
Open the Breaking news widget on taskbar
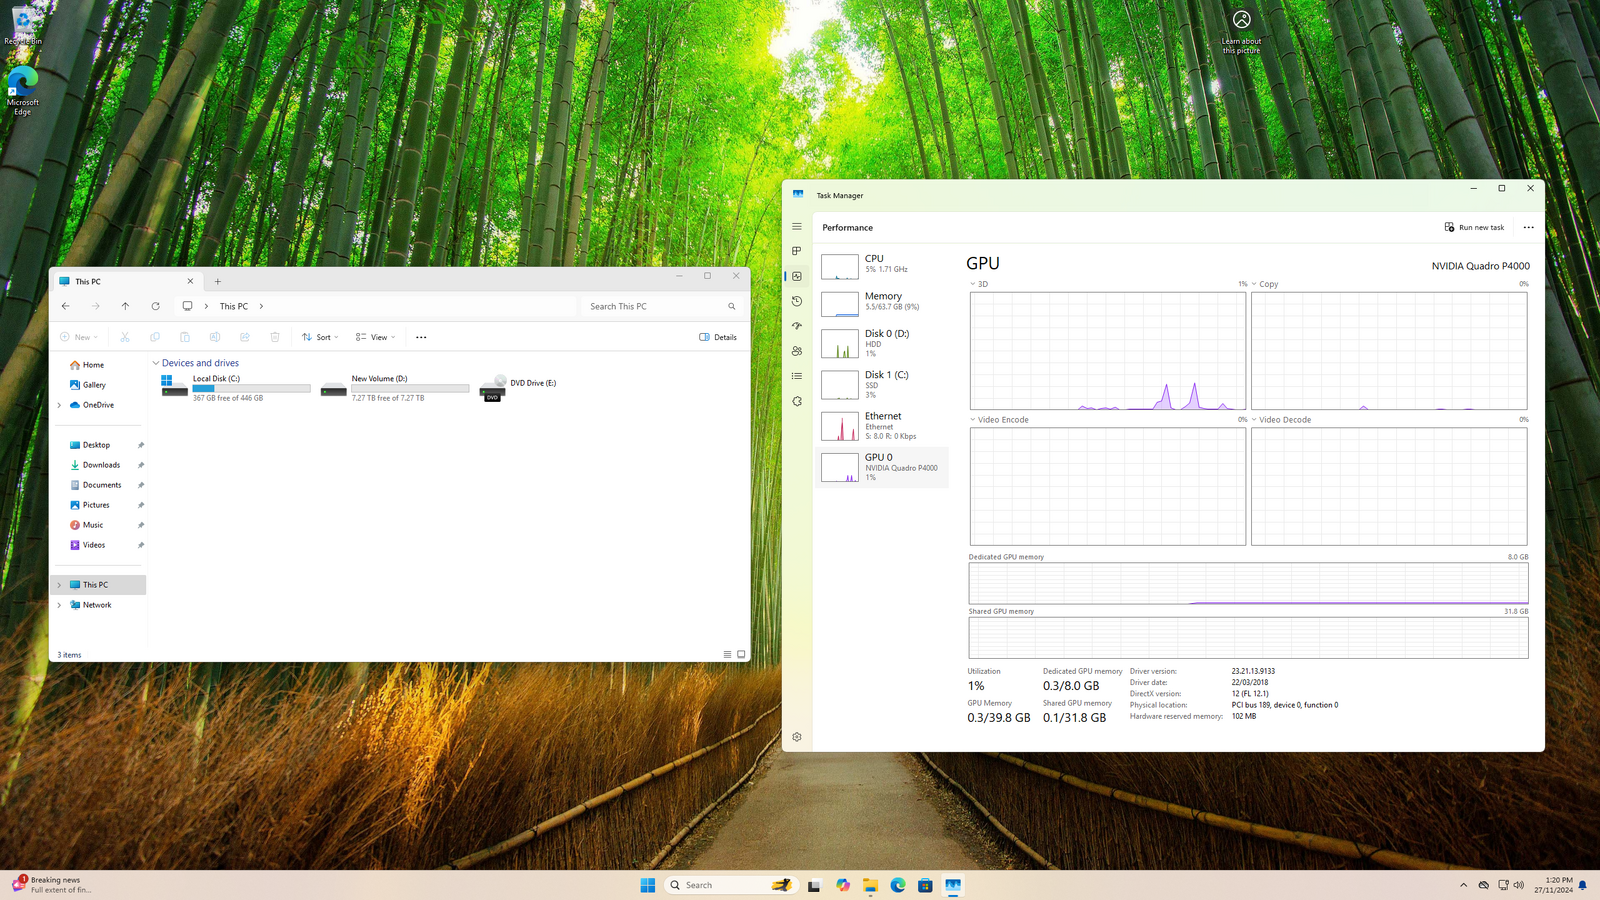pyautogui.click(x=52, y=885)
